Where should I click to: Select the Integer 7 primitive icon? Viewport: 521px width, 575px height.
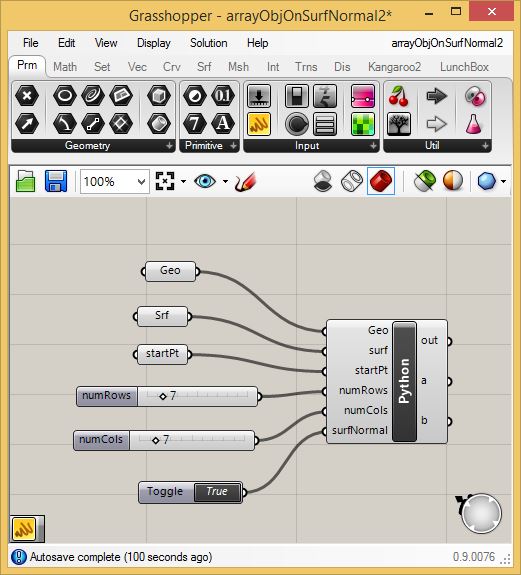[195, 123]
